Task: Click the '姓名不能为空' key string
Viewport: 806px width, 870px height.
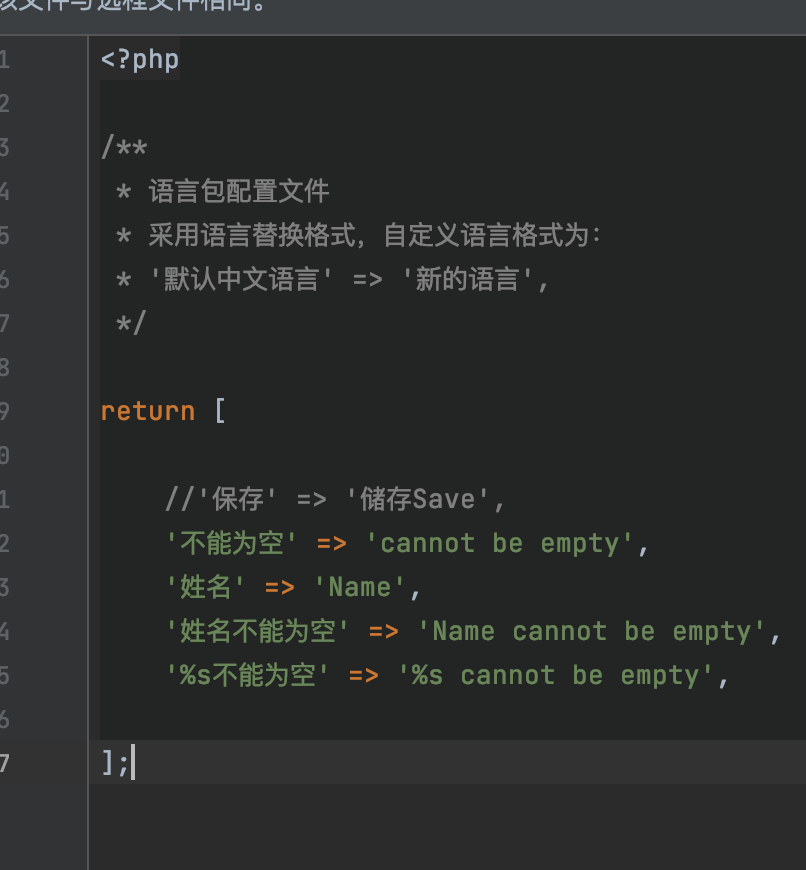Action: 257,631
